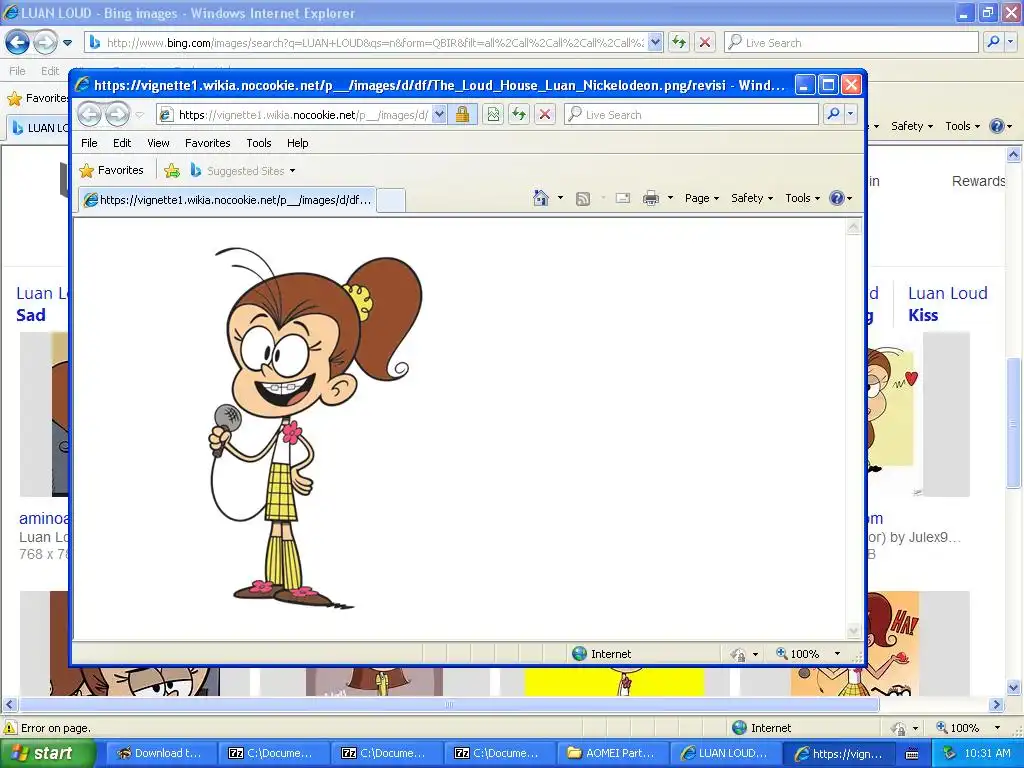Click the Refresh button in front window
1024x768 pixels.
[x=519, y=114]
